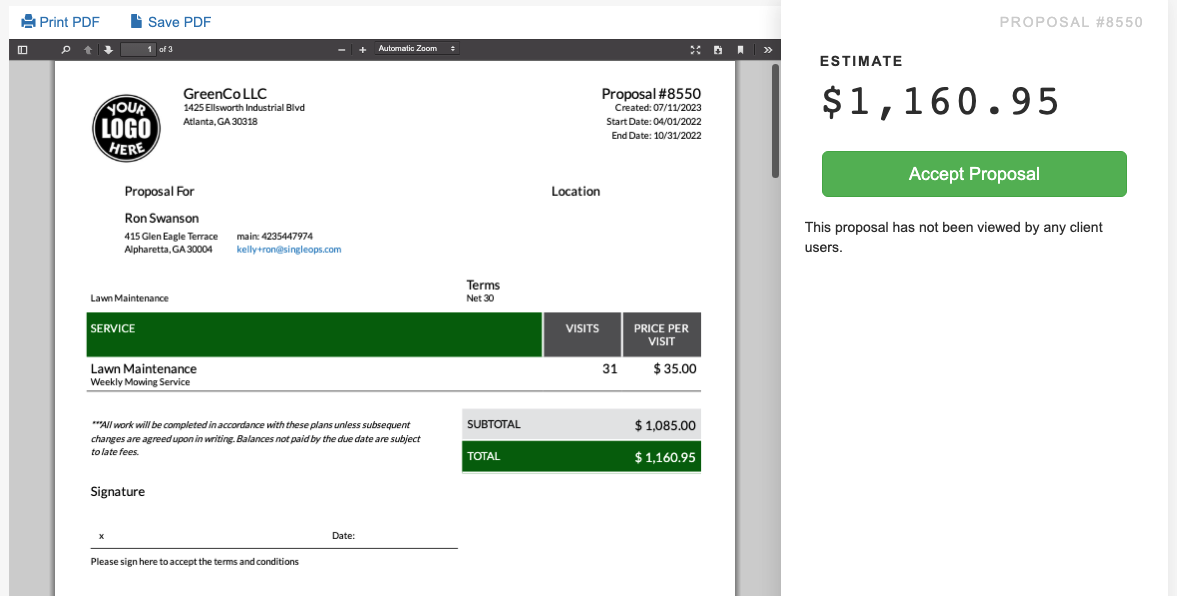Click the Print PDF link

61,22
